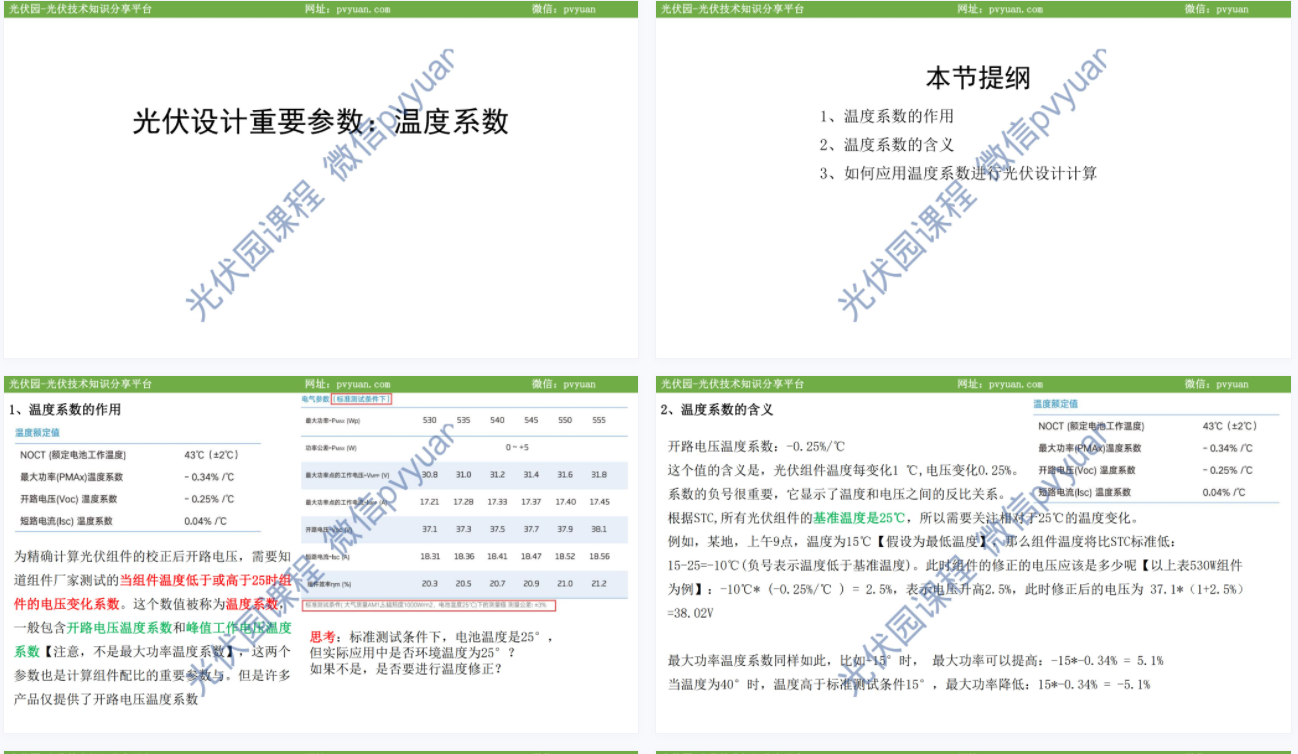Click outline item '1、温度系数的作用' in 本节提纲

click(886, 116)
